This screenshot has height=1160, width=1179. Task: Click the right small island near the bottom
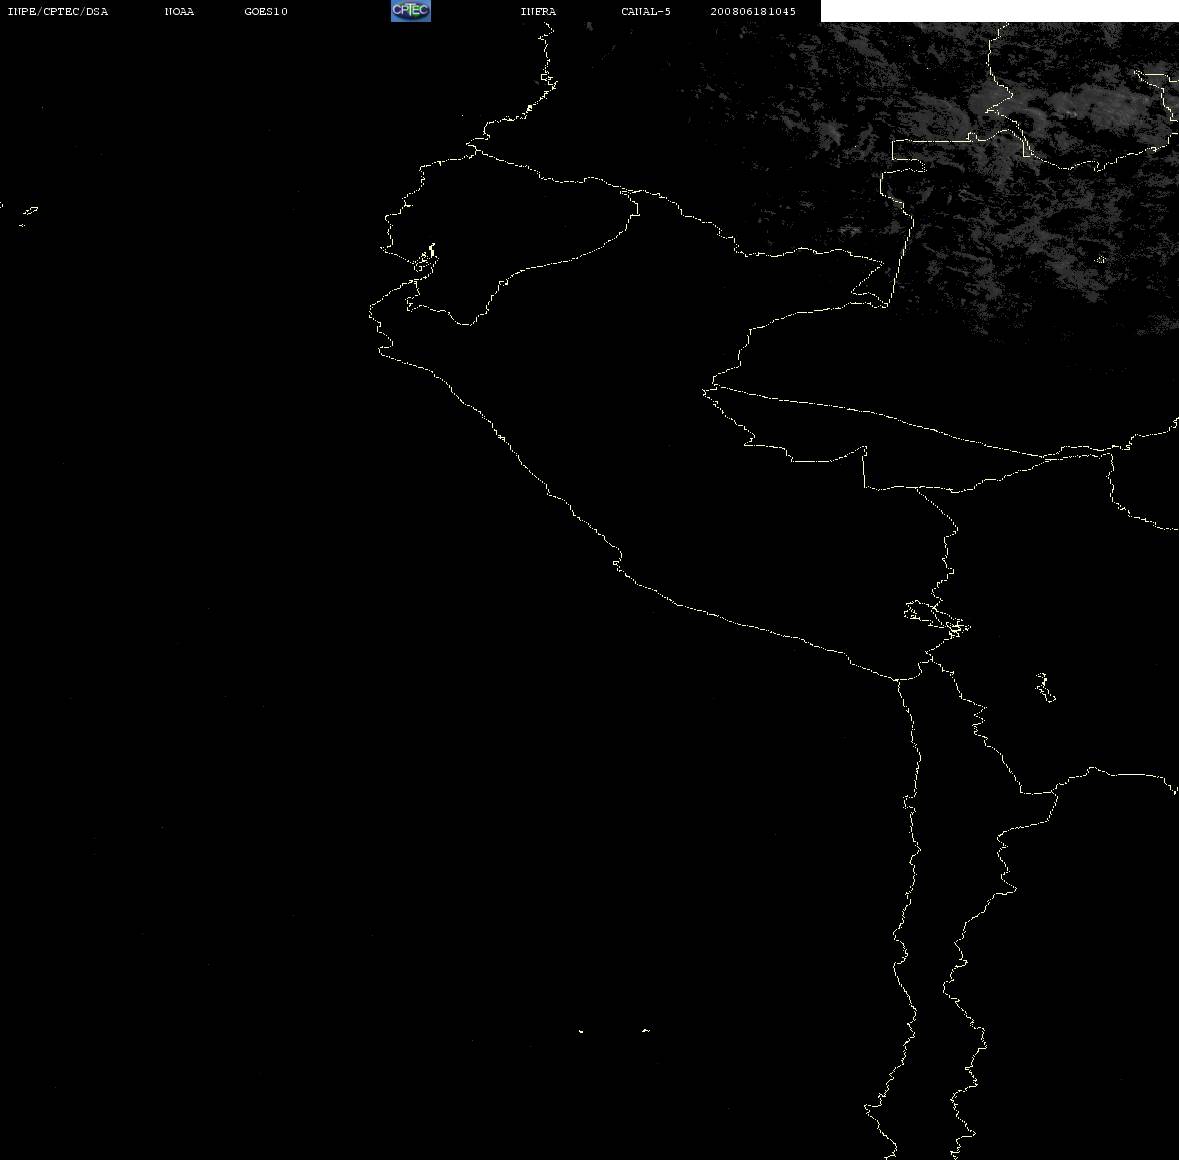click(x=646, y=1030)
